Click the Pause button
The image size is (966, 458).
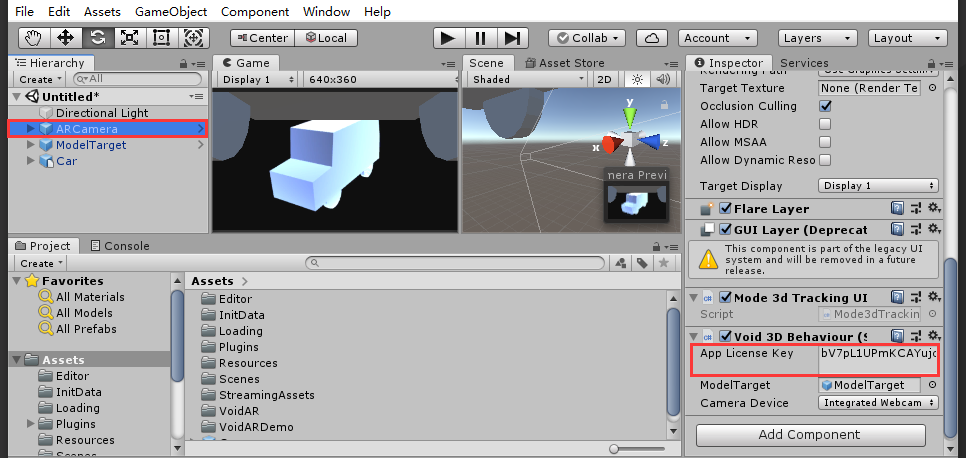[x=480, y=38]
